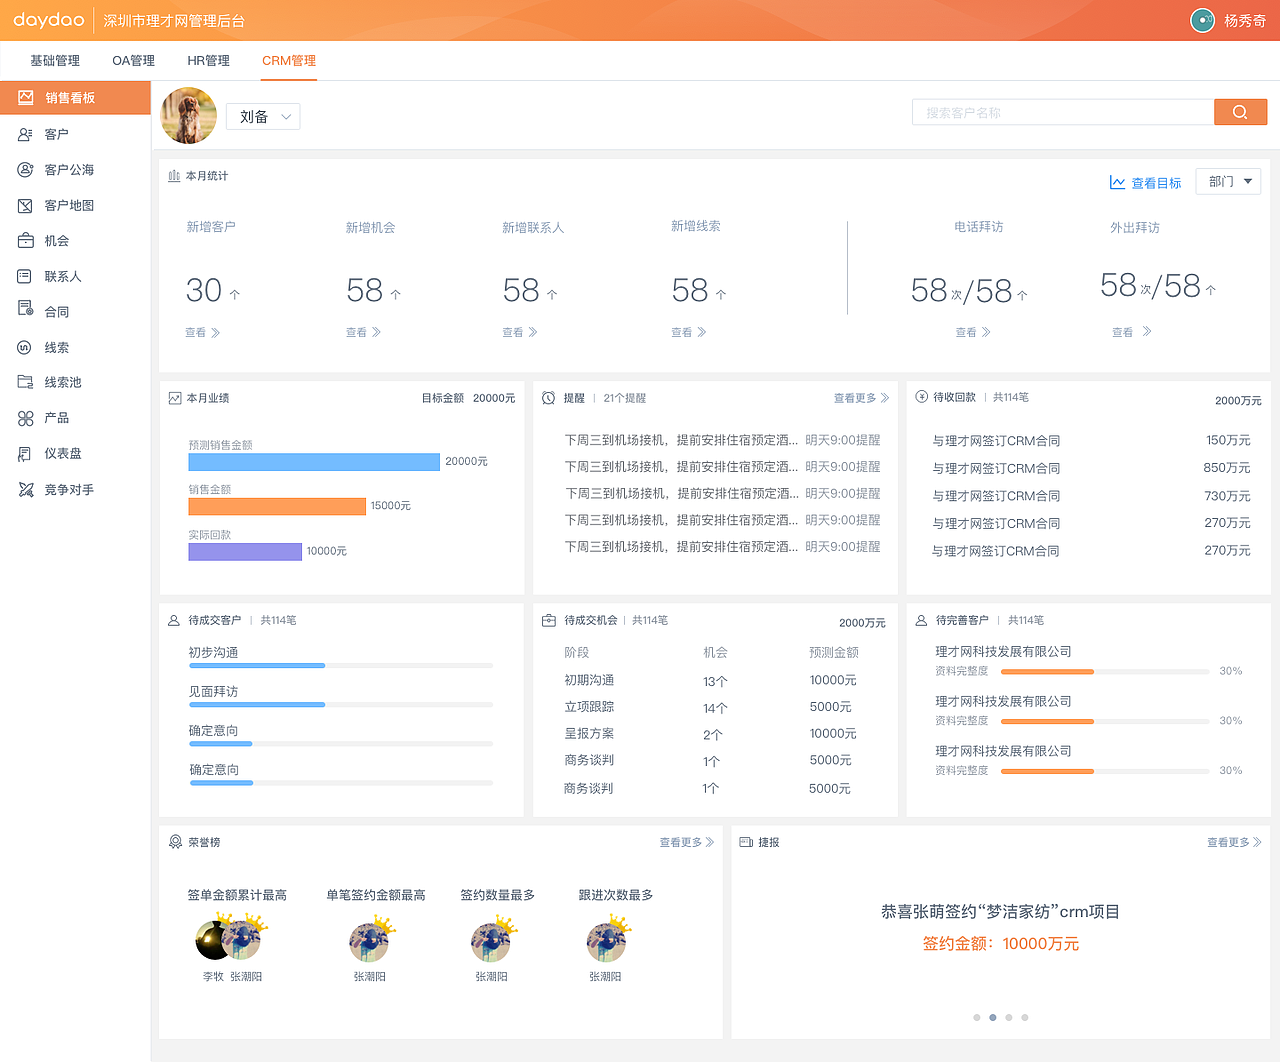This screenshot has width=1280, height=1062.
Task: Click the orange search magnifier button
Action: [x=1240, y=112]
